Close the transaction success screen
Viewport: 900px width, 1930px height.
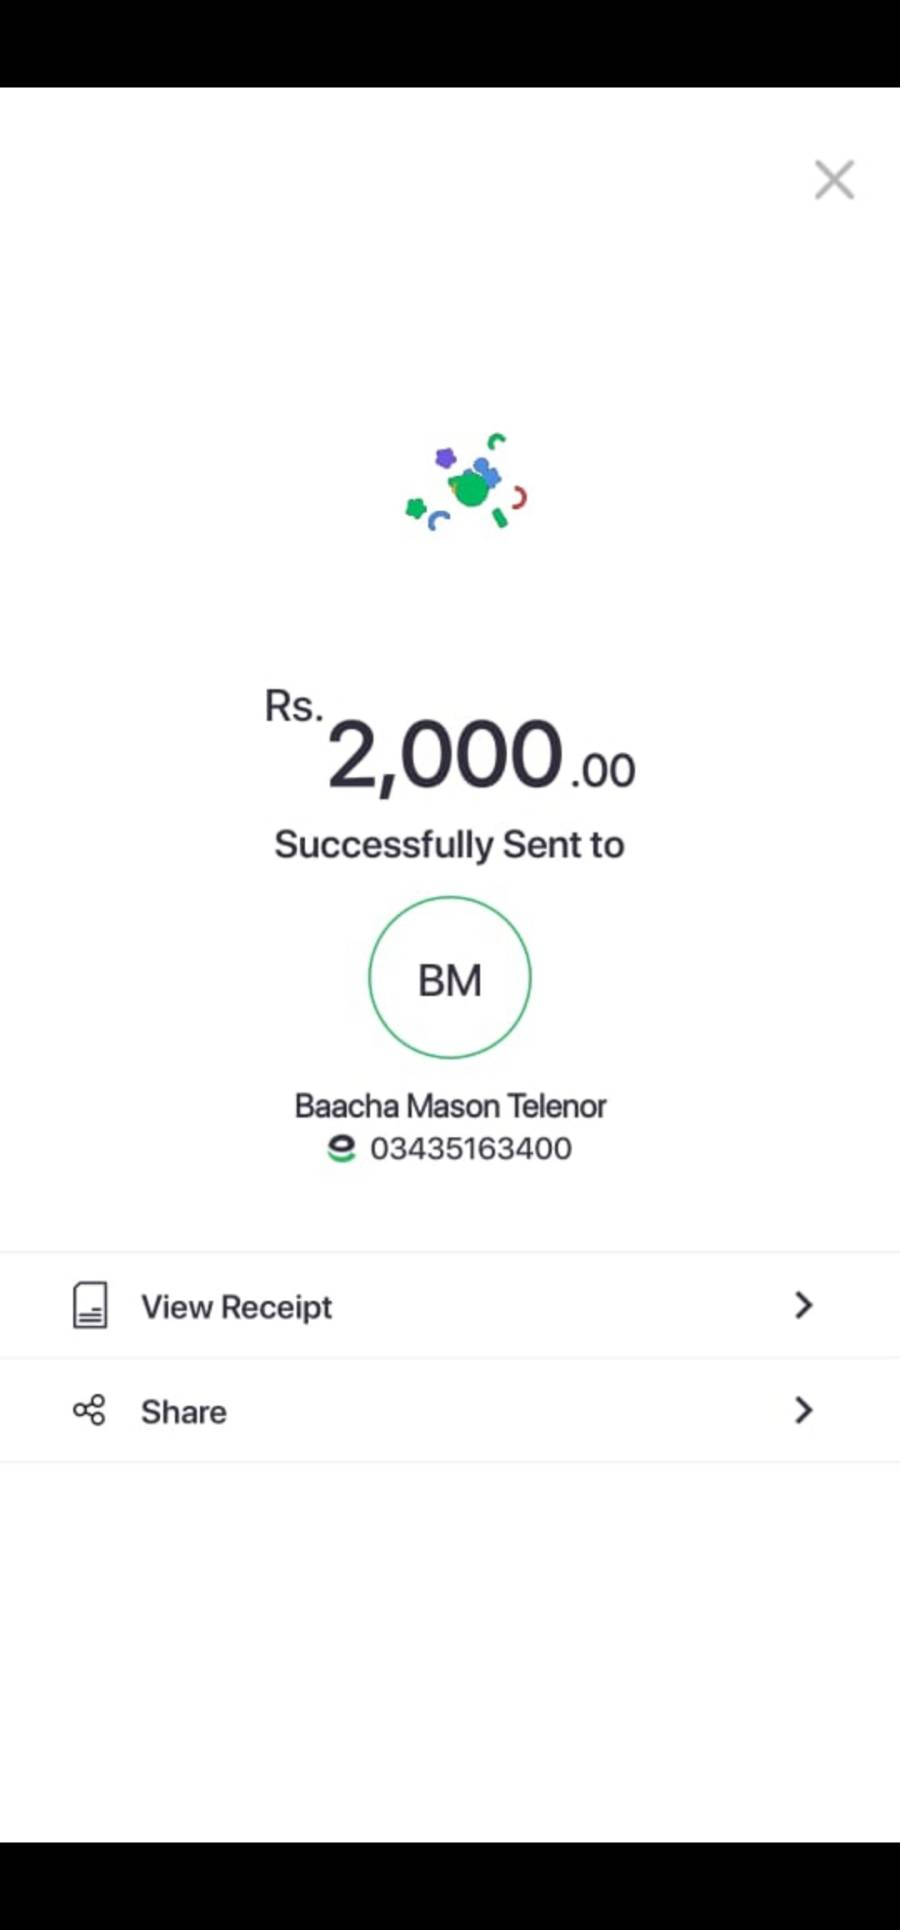(833, 180)
